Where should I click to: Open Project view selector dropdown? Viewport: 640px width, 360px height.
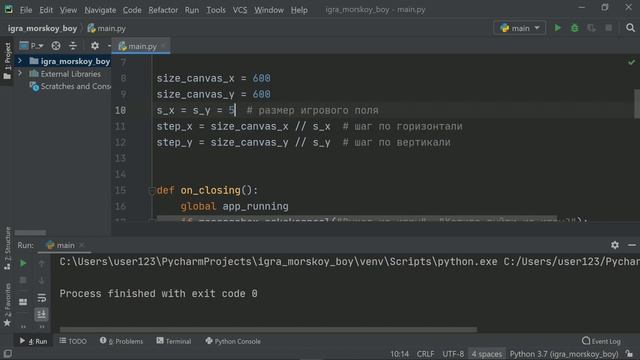pos(31,46)
